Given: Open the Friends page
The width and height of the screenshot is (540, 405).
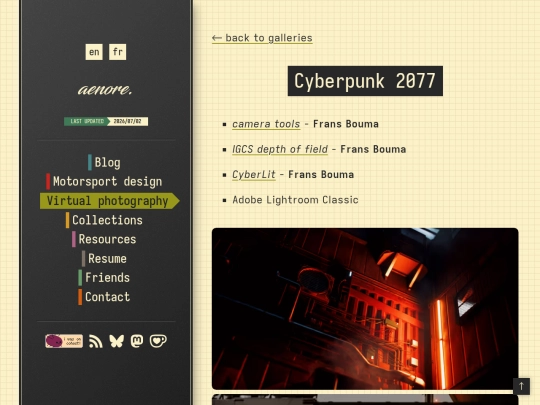Looking at the screenshot, I should click(104, 278).
